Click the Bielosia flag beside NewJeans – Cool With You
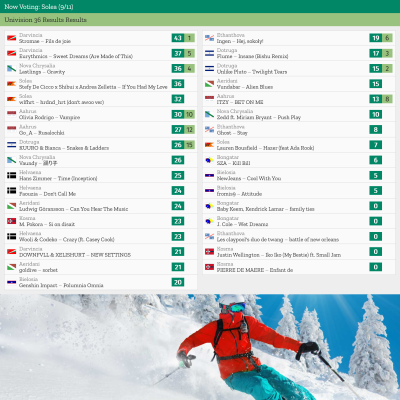The width and height of the screenshot is (400, 400). coord(209,175)
